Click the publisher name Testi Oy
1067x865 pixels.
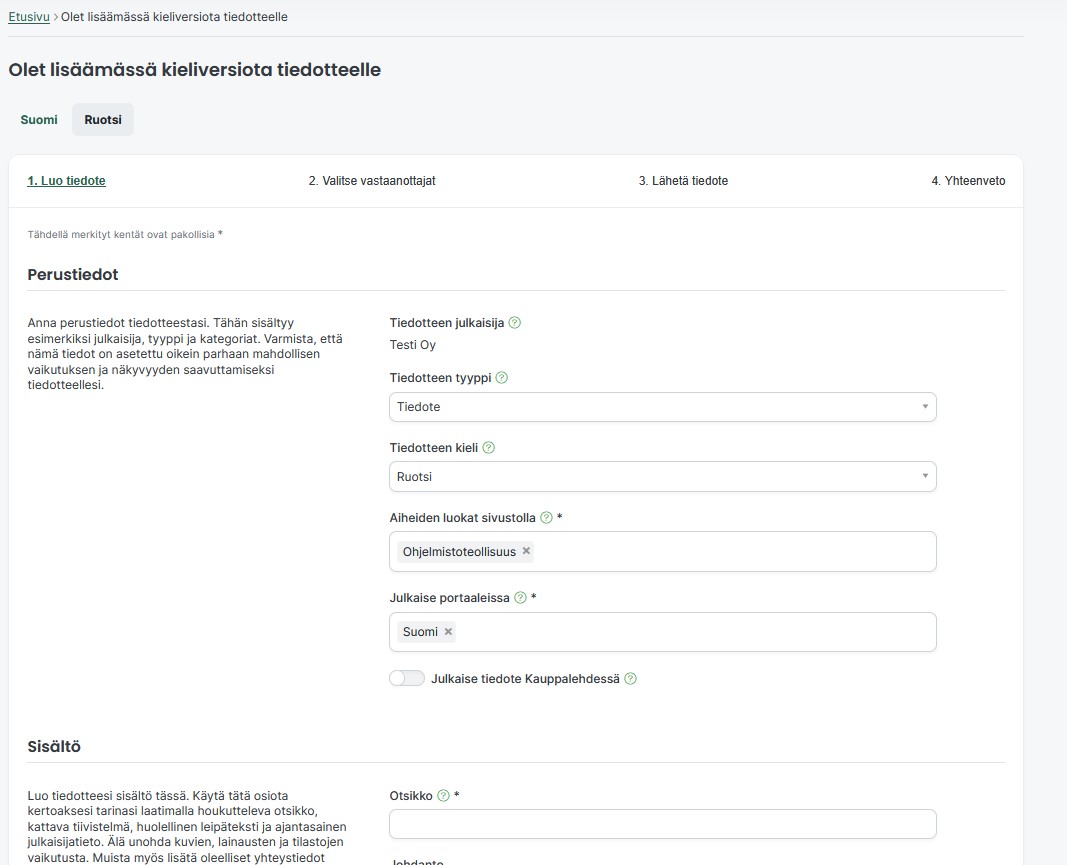click(412, 345)
